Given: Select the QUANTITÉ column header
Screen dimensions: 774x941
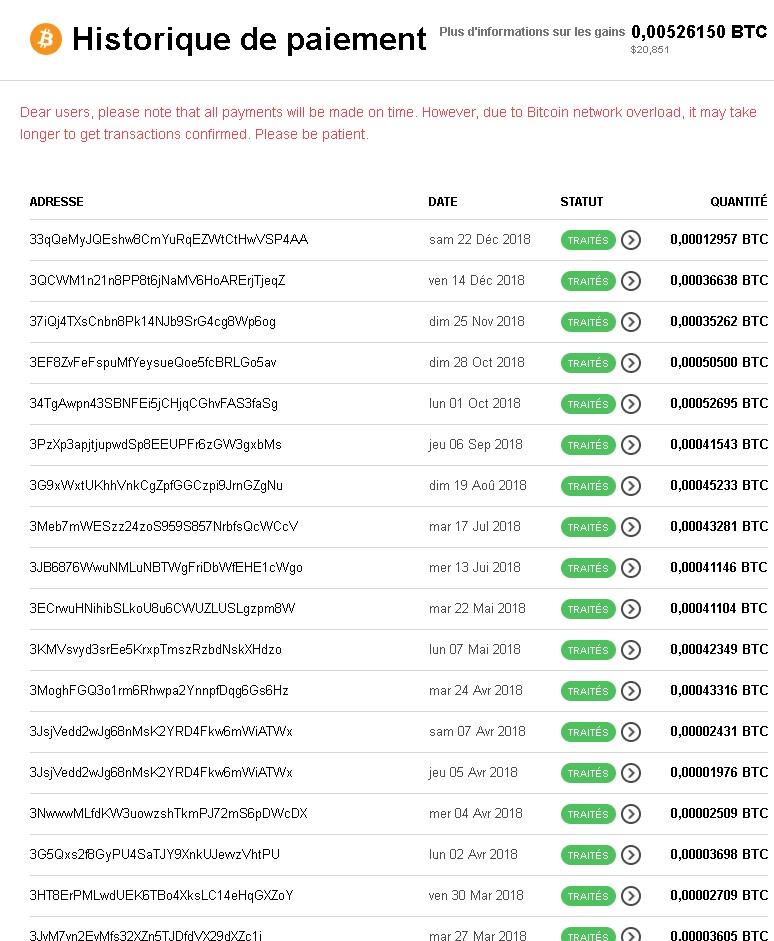Looking at the screenshot, I should pyautogui.click(x=739, y=201).
